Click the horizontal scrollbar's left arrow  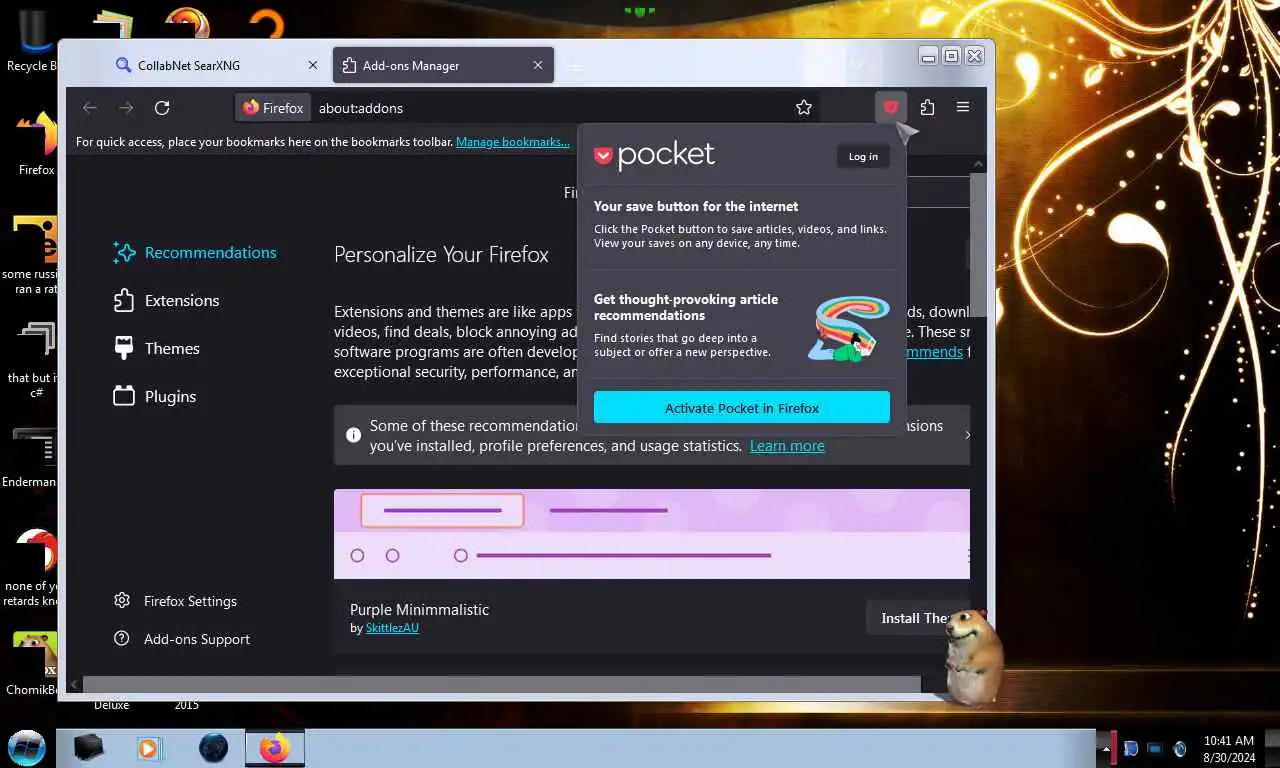pos(74,685)
